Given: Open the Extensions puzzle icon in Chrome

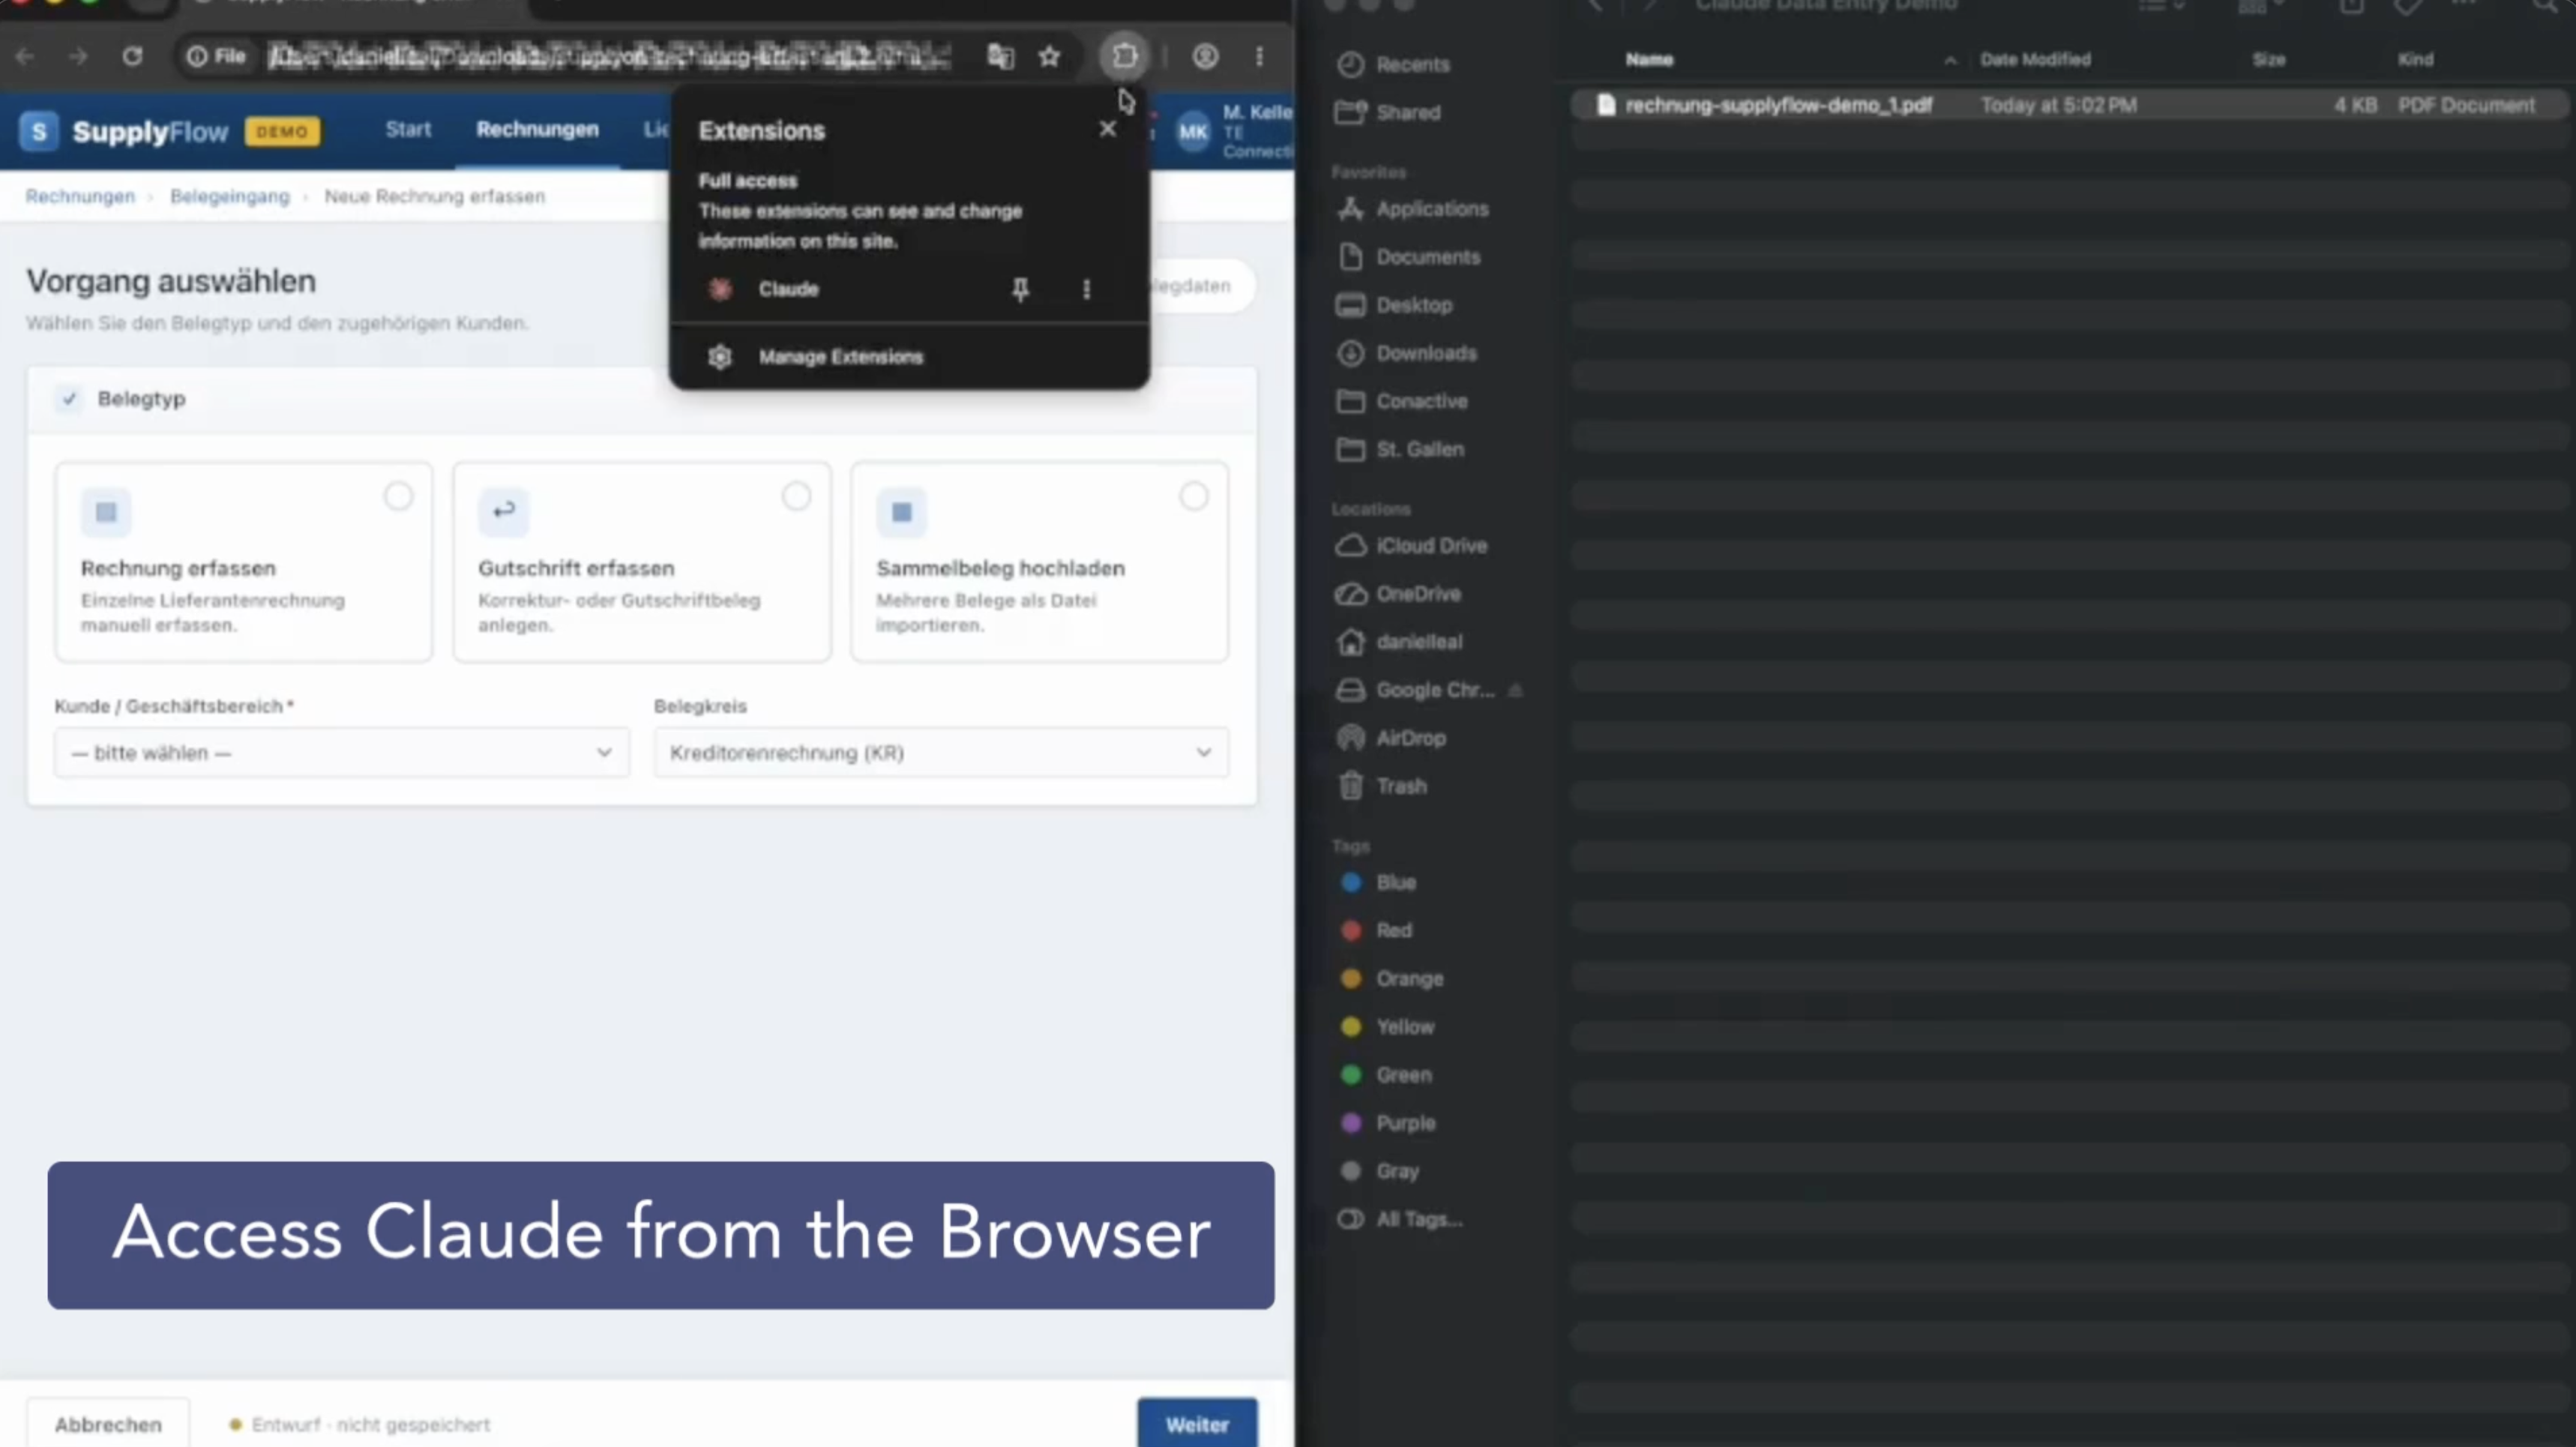Looking at the screenshot, I should coord(1124,56).
